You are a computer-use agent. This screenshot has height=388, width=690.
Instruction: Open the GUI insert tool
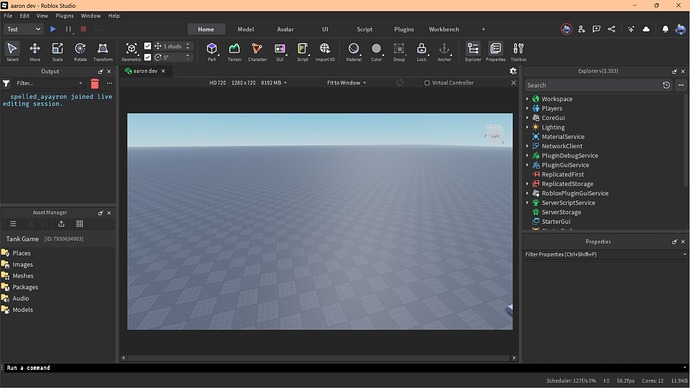coord(280,51)
